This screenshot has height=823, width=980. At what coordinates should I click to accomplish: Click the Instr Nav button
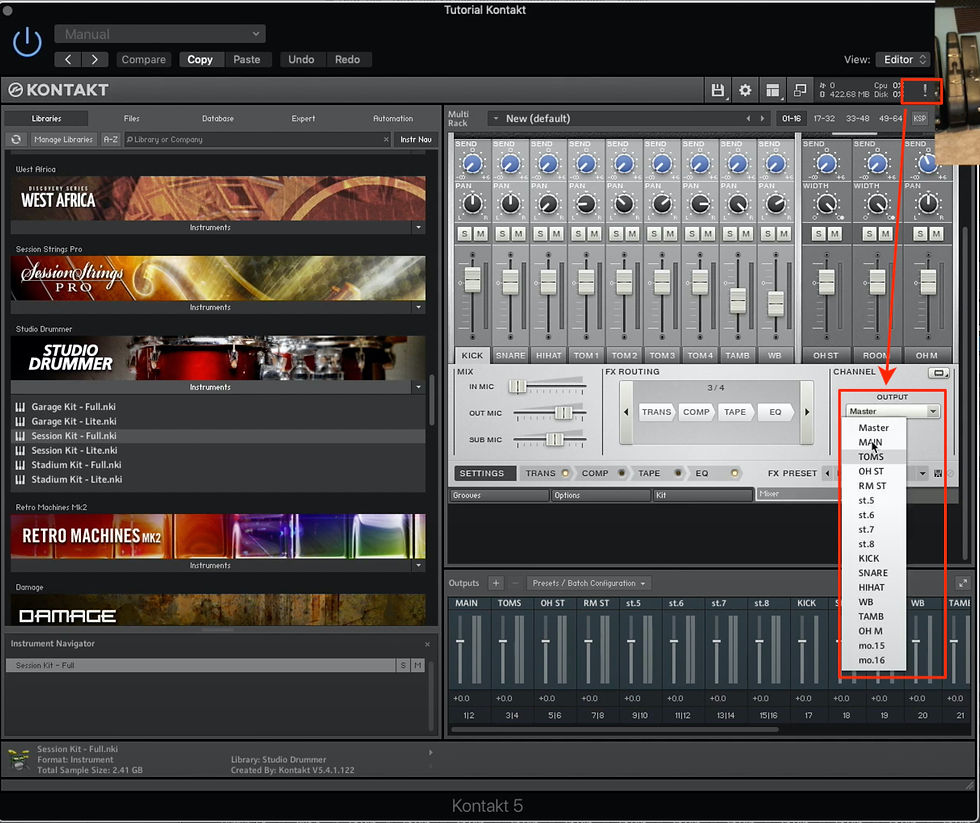click(416, 139)
